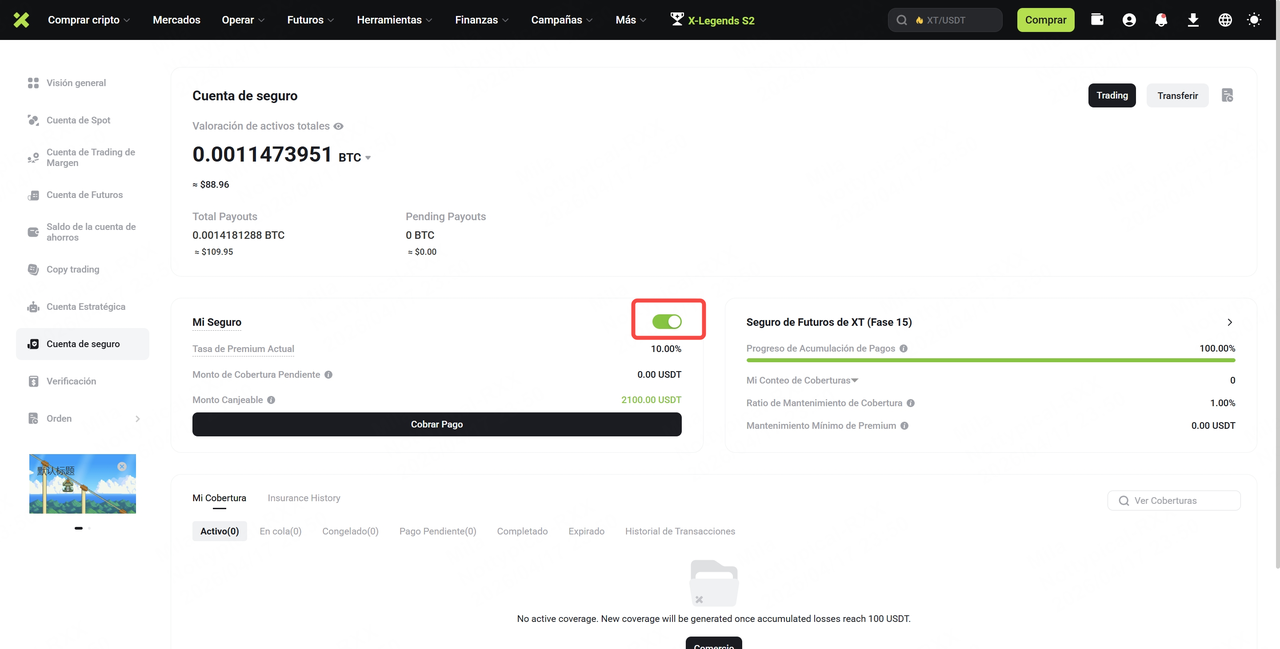Toggle the Mi Seguro switch

click(667, 321)
